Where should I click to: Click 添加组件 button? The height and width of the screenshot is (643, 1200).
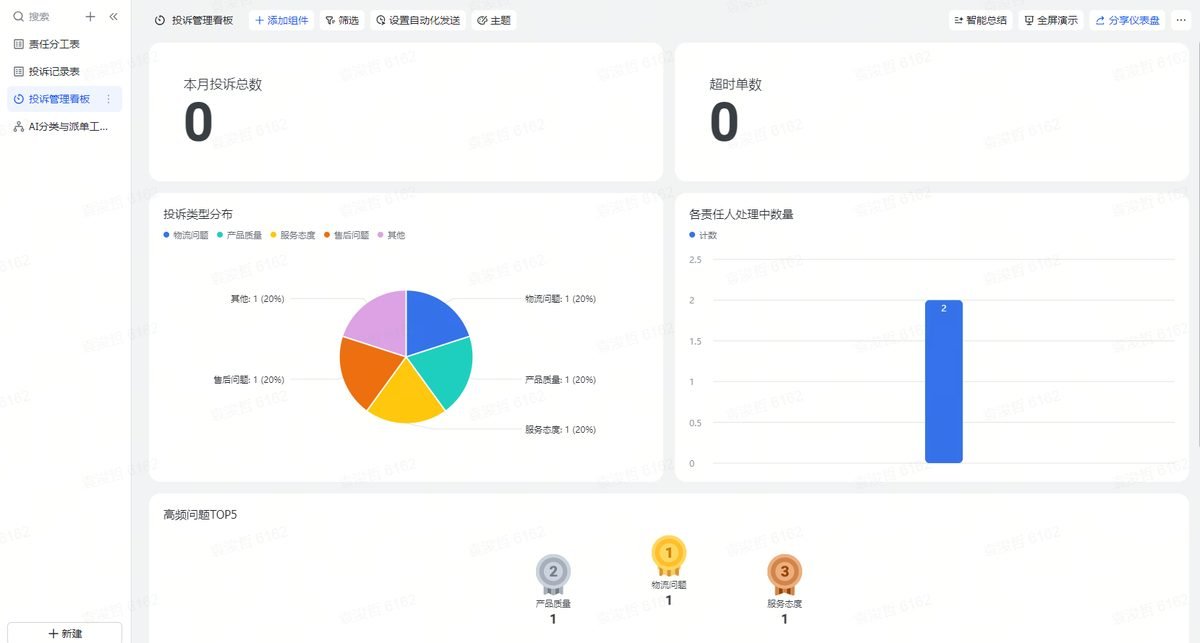click(281, 20)
